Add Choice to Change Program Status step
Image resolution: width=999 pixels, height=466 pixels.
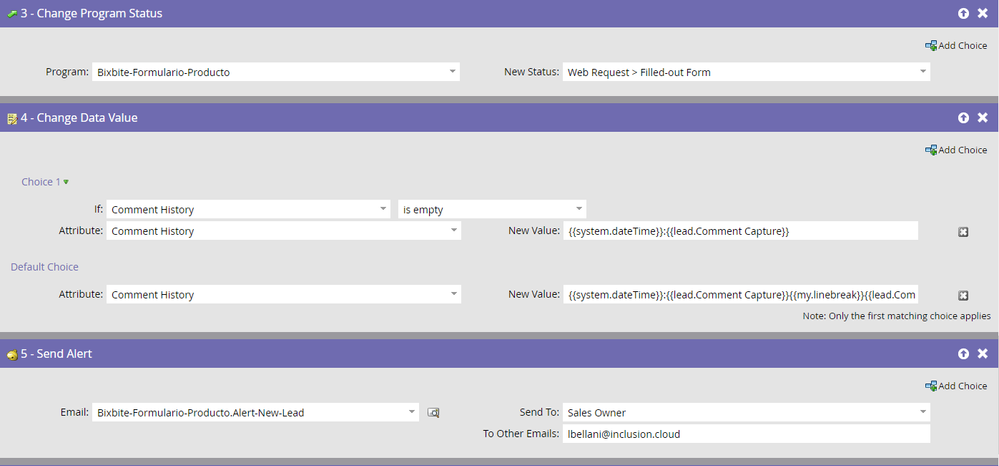point(956,46)
